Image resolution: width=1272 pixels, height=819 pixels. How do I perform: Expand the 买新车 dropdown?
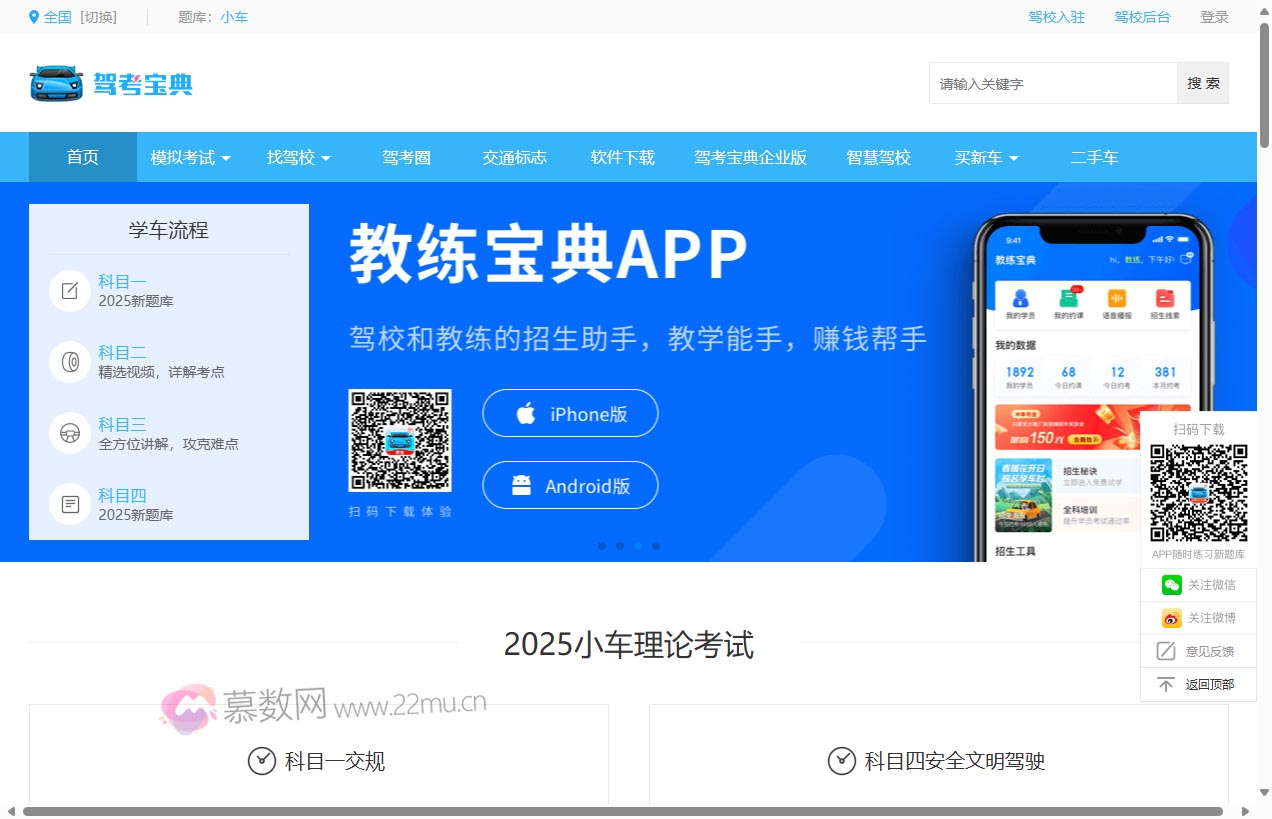(x=986, y=157)
